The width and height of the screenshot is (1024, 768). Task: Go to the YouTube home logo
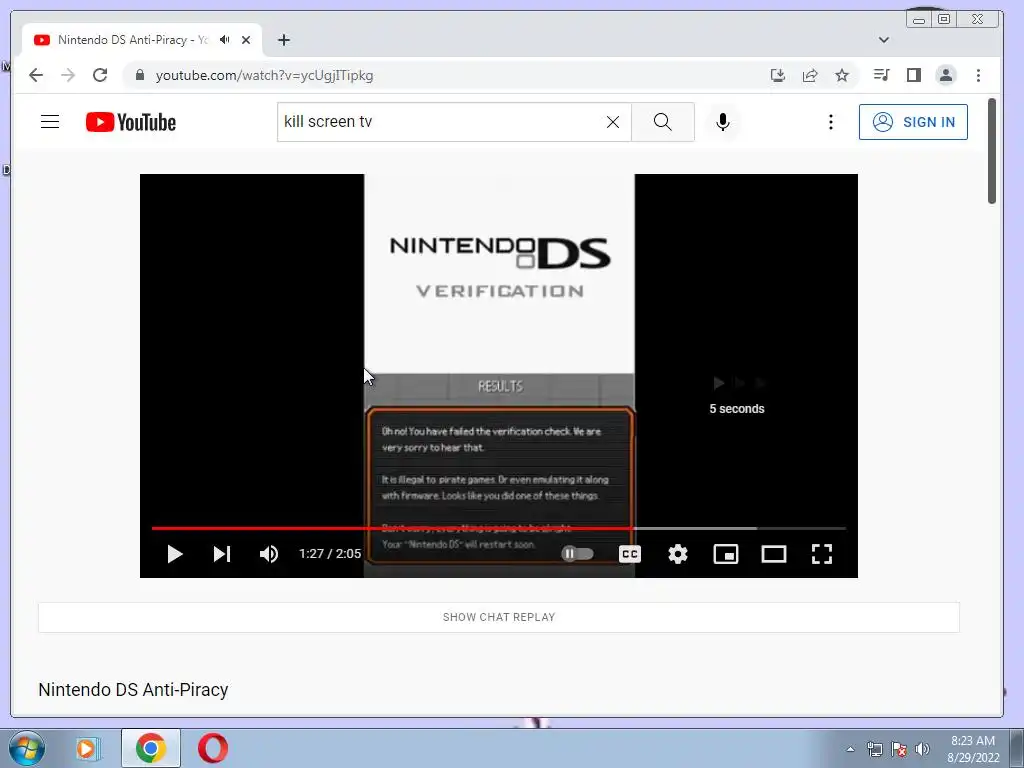coord(131,122)
